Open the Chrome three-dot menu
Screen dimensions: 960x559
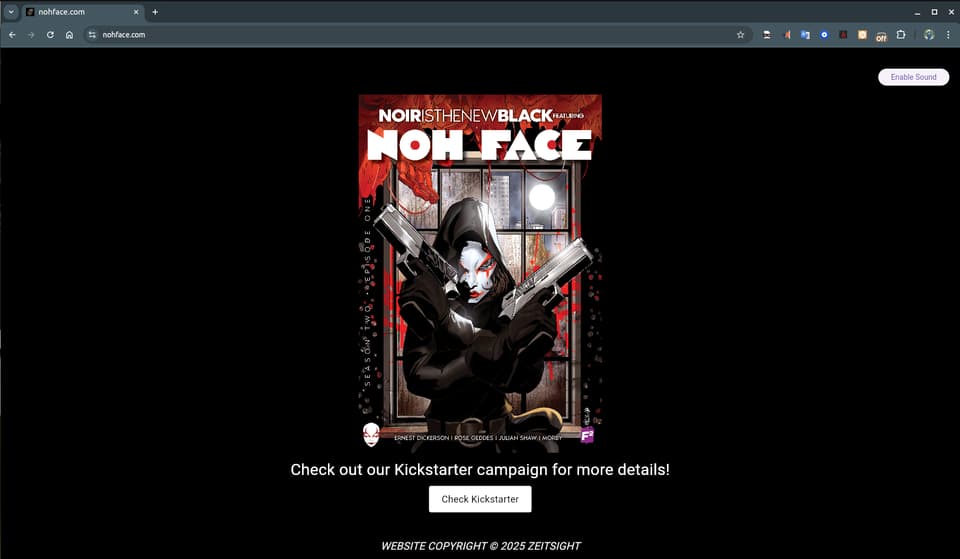(x=948, y=35)
